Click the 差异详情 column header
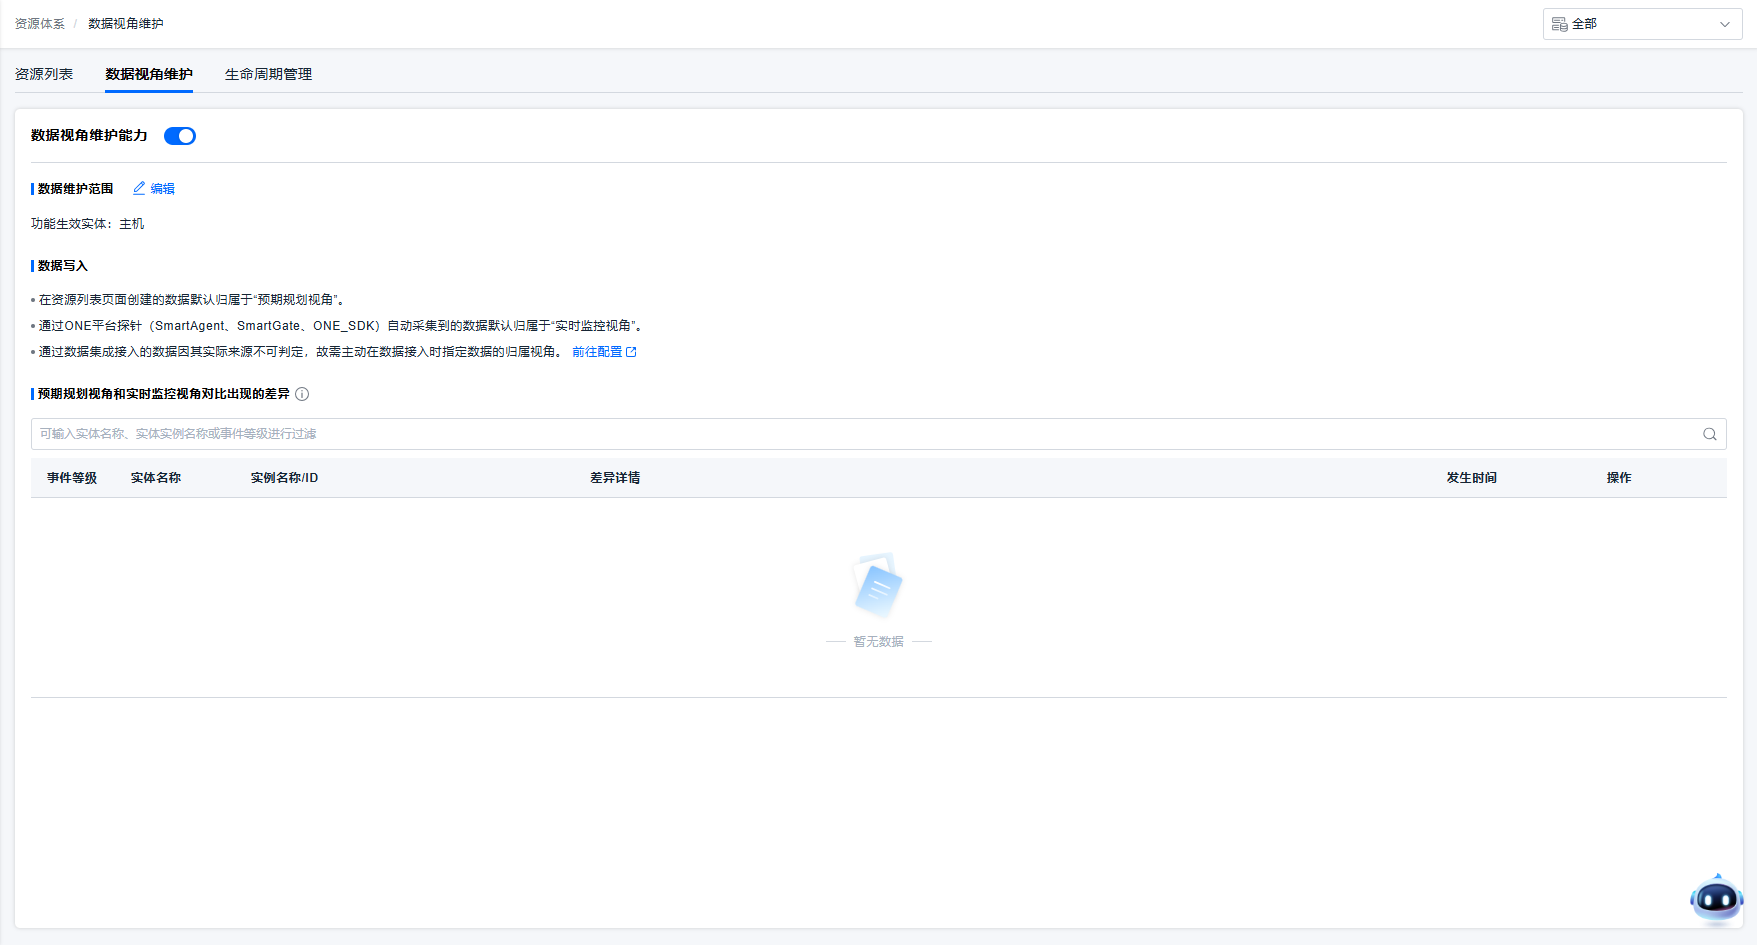 click(x=615, y=478)
